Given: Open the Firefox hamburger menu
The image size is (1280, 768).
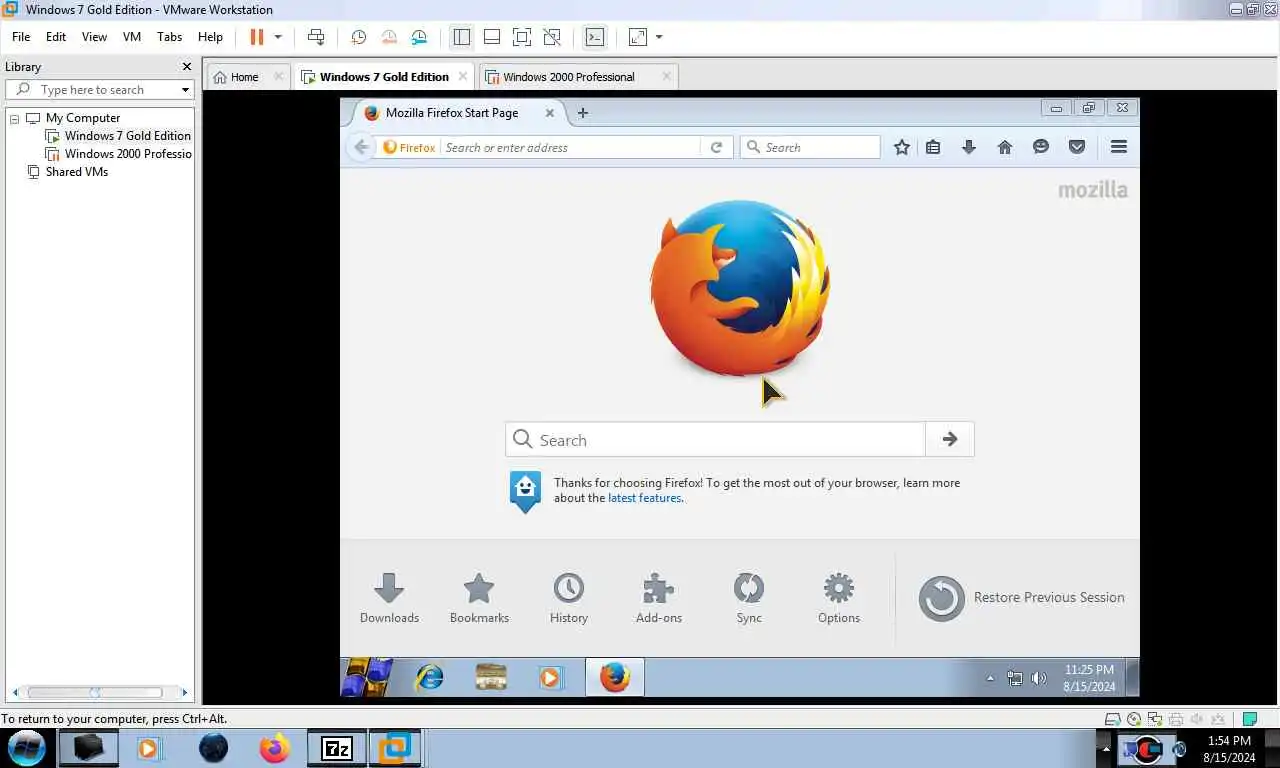Looking at the screenshot, I should coord(1119,147).
